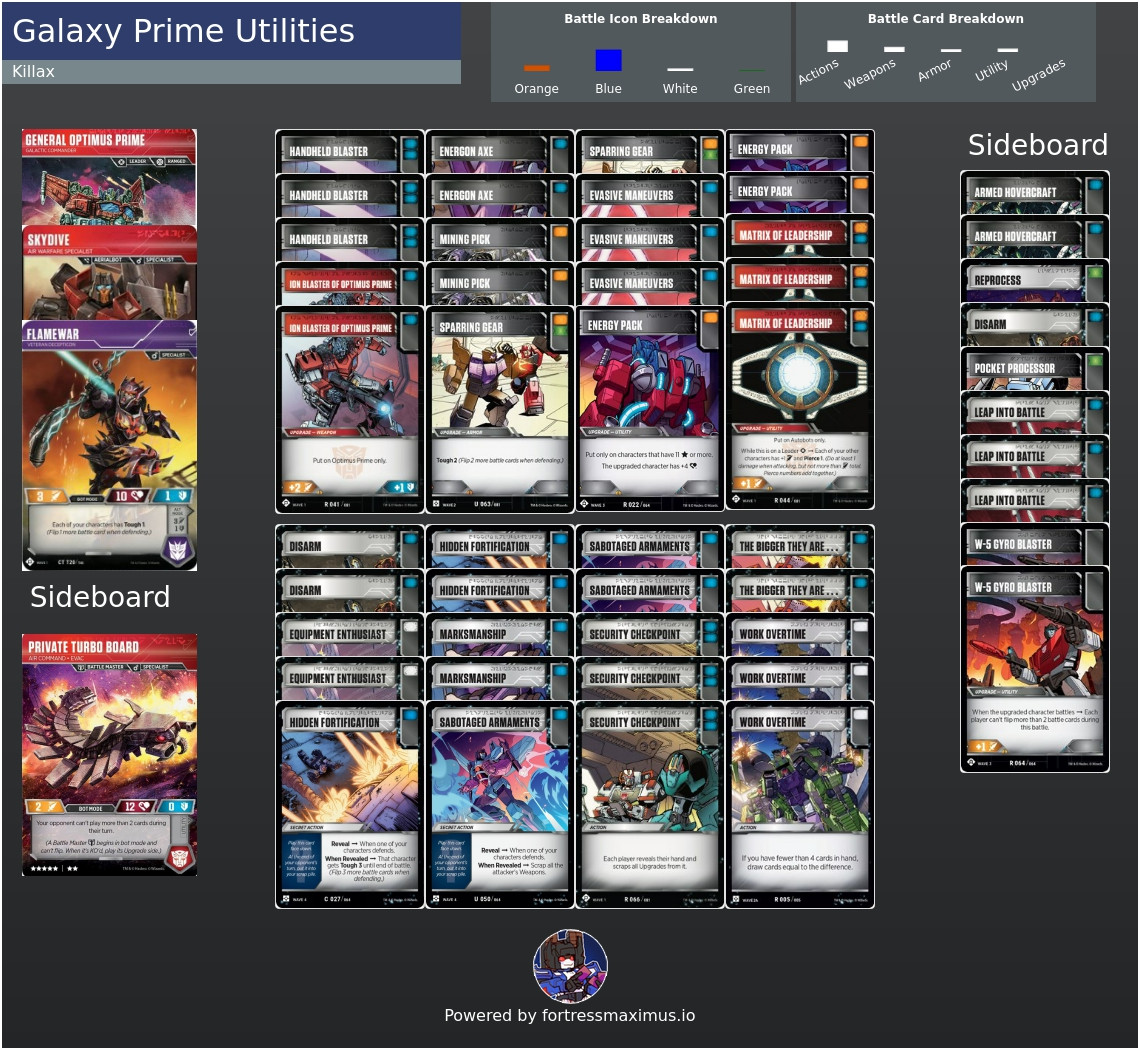Click the 'Sideboard' heading below Flamewar

tap(100, 597)
